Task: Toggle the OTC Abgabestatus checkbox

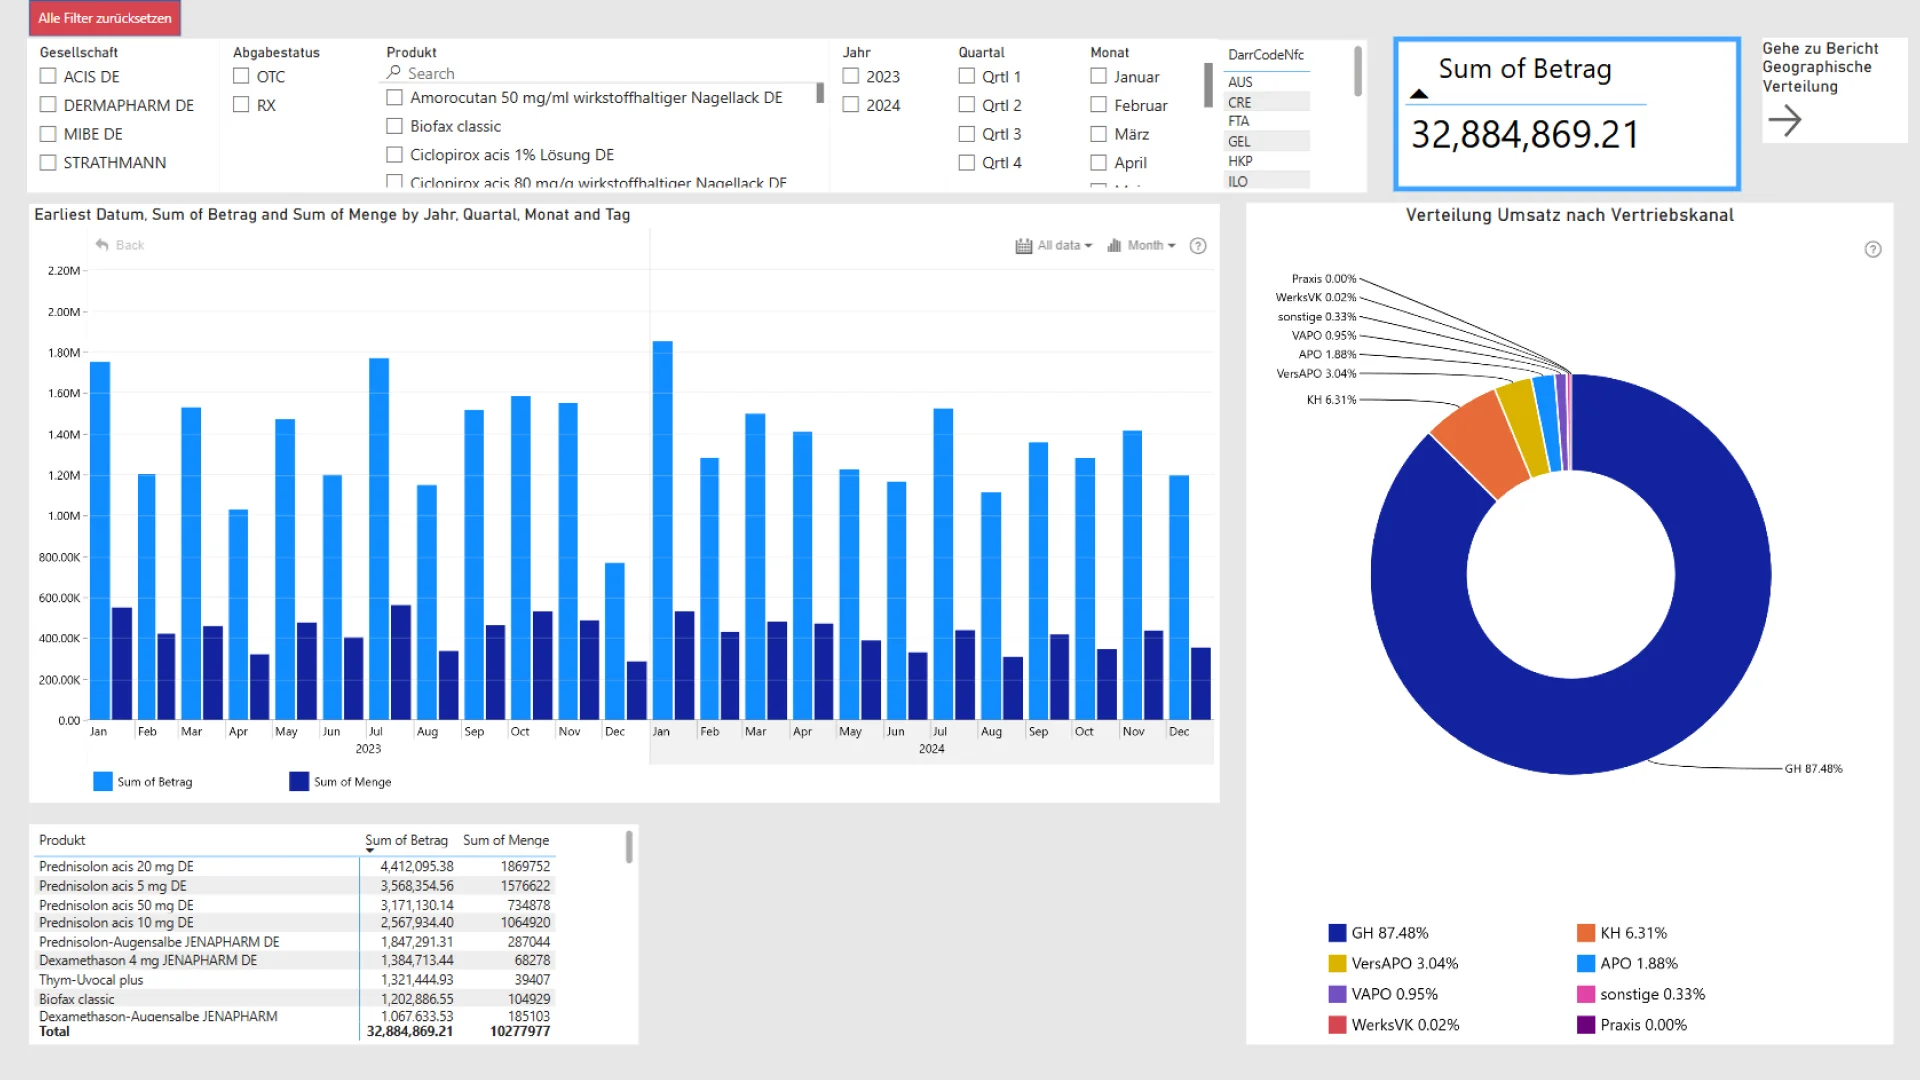Action: [241, 76]
